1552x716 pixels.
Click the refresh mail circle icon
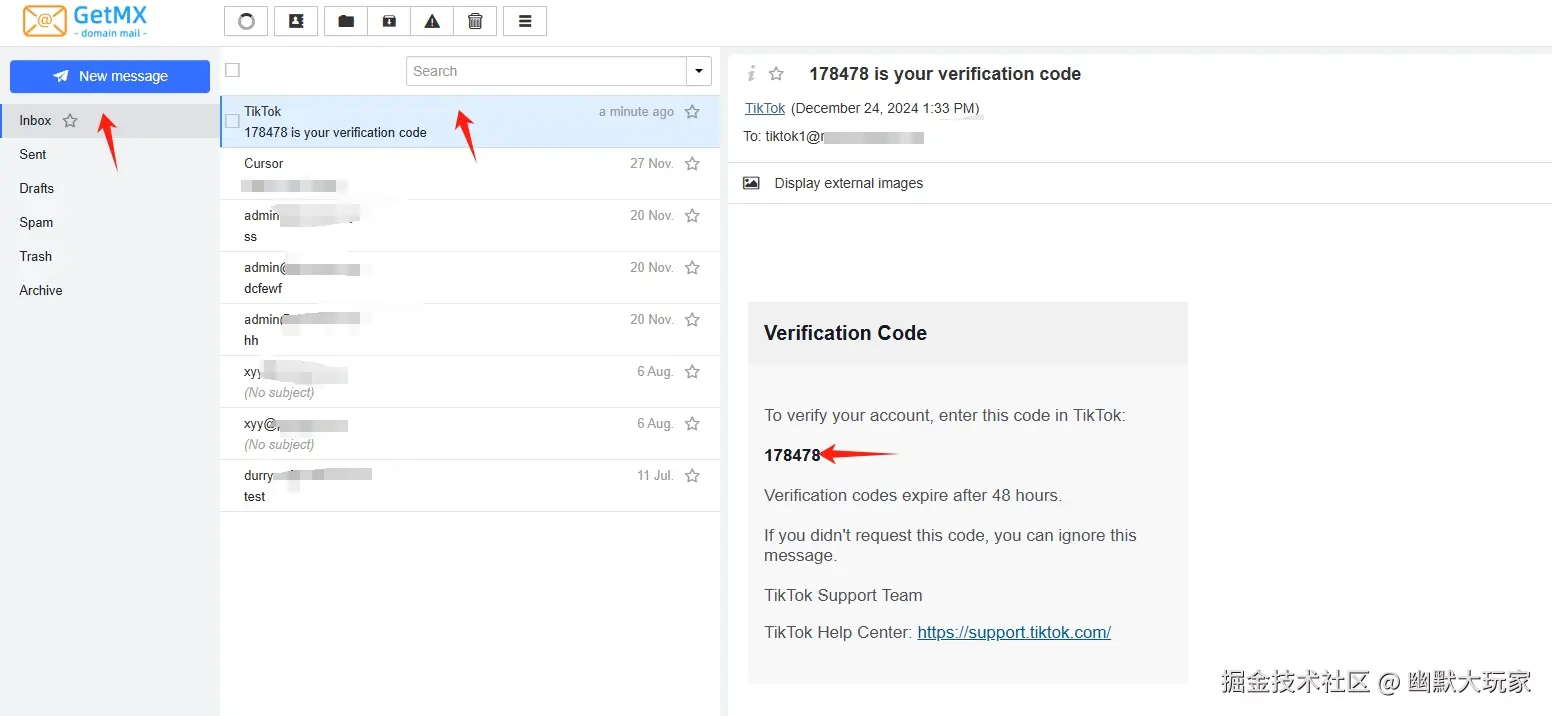[246, 21]
